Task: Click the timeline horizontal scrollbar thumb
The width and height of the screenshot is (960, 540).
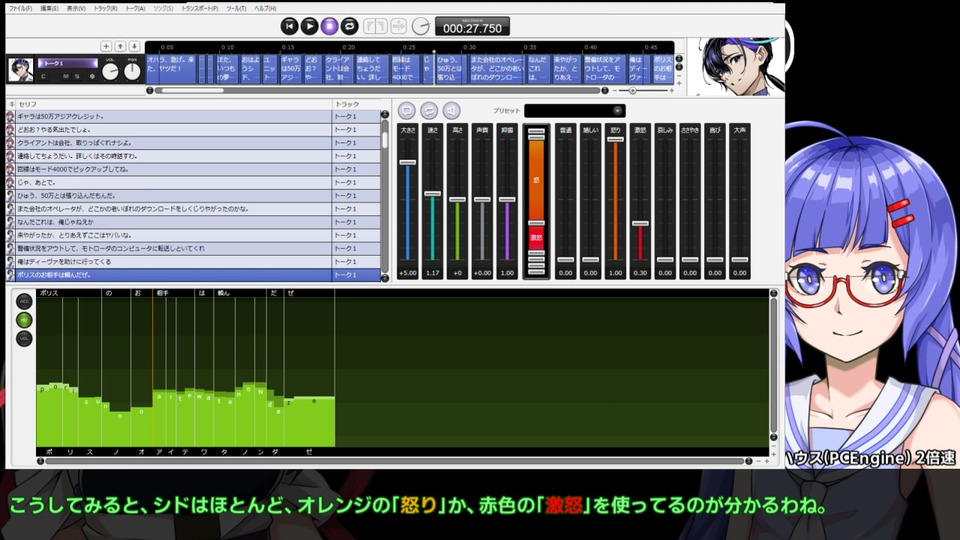Action: 193,91
